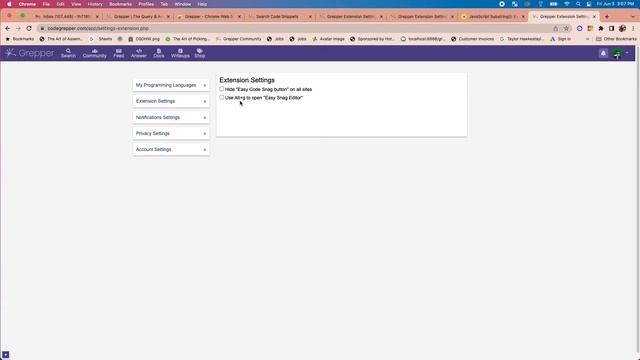Image resolution: width=640 pixels, height=360 pixels.
Task: Bookmark this page with star icon
Action: click(566, 29)
